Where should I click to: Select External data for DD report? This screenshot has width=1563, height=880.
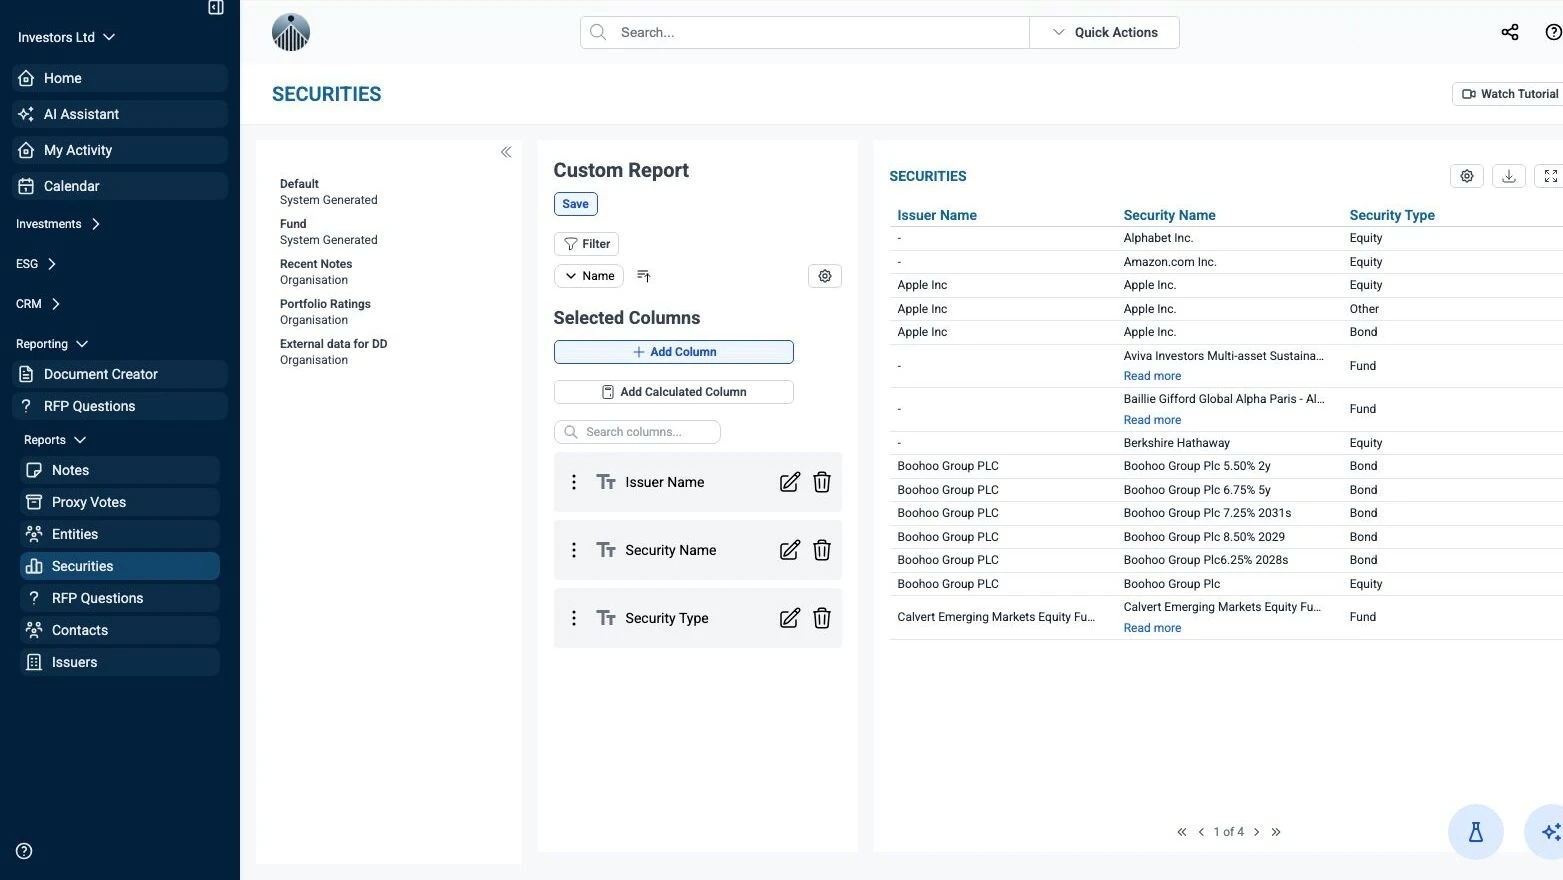coord(334,352)
